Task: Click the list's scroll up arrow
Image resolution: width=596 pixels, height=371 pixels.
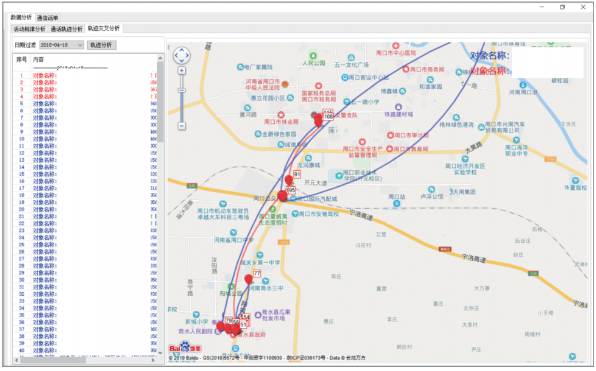Action: coord(160,58)
